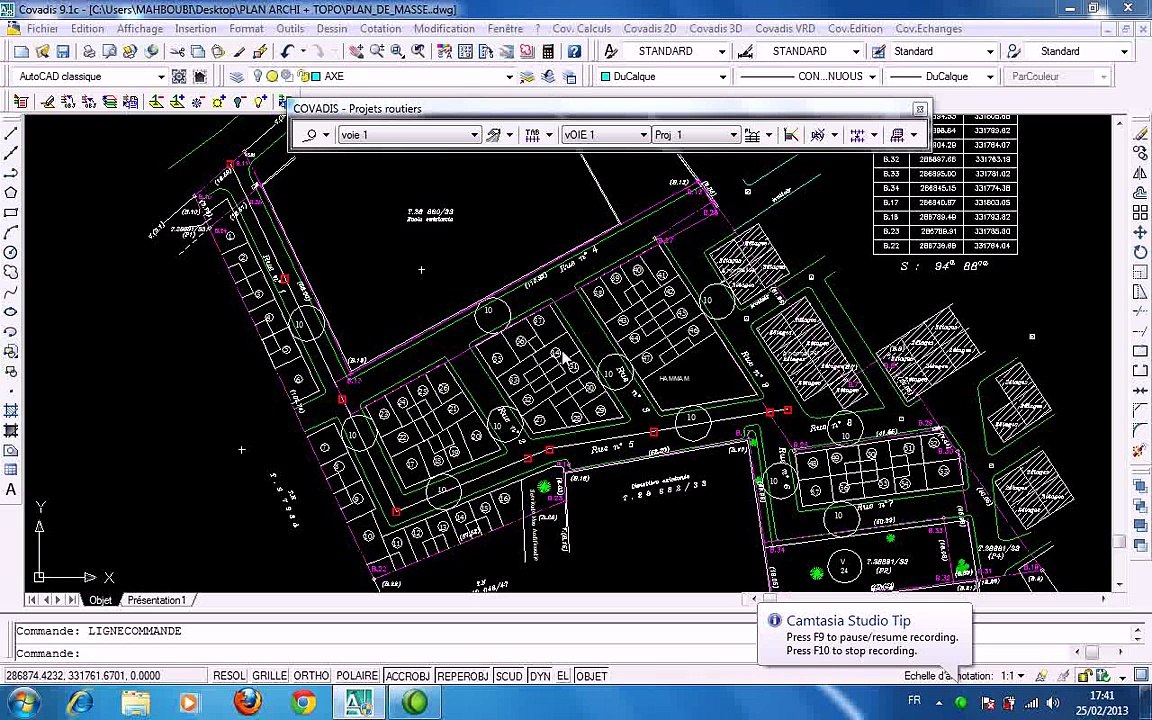Open the Help question-mark icon
The height and width of the screenshot is (720, 1152).
[x=575, y=51]
